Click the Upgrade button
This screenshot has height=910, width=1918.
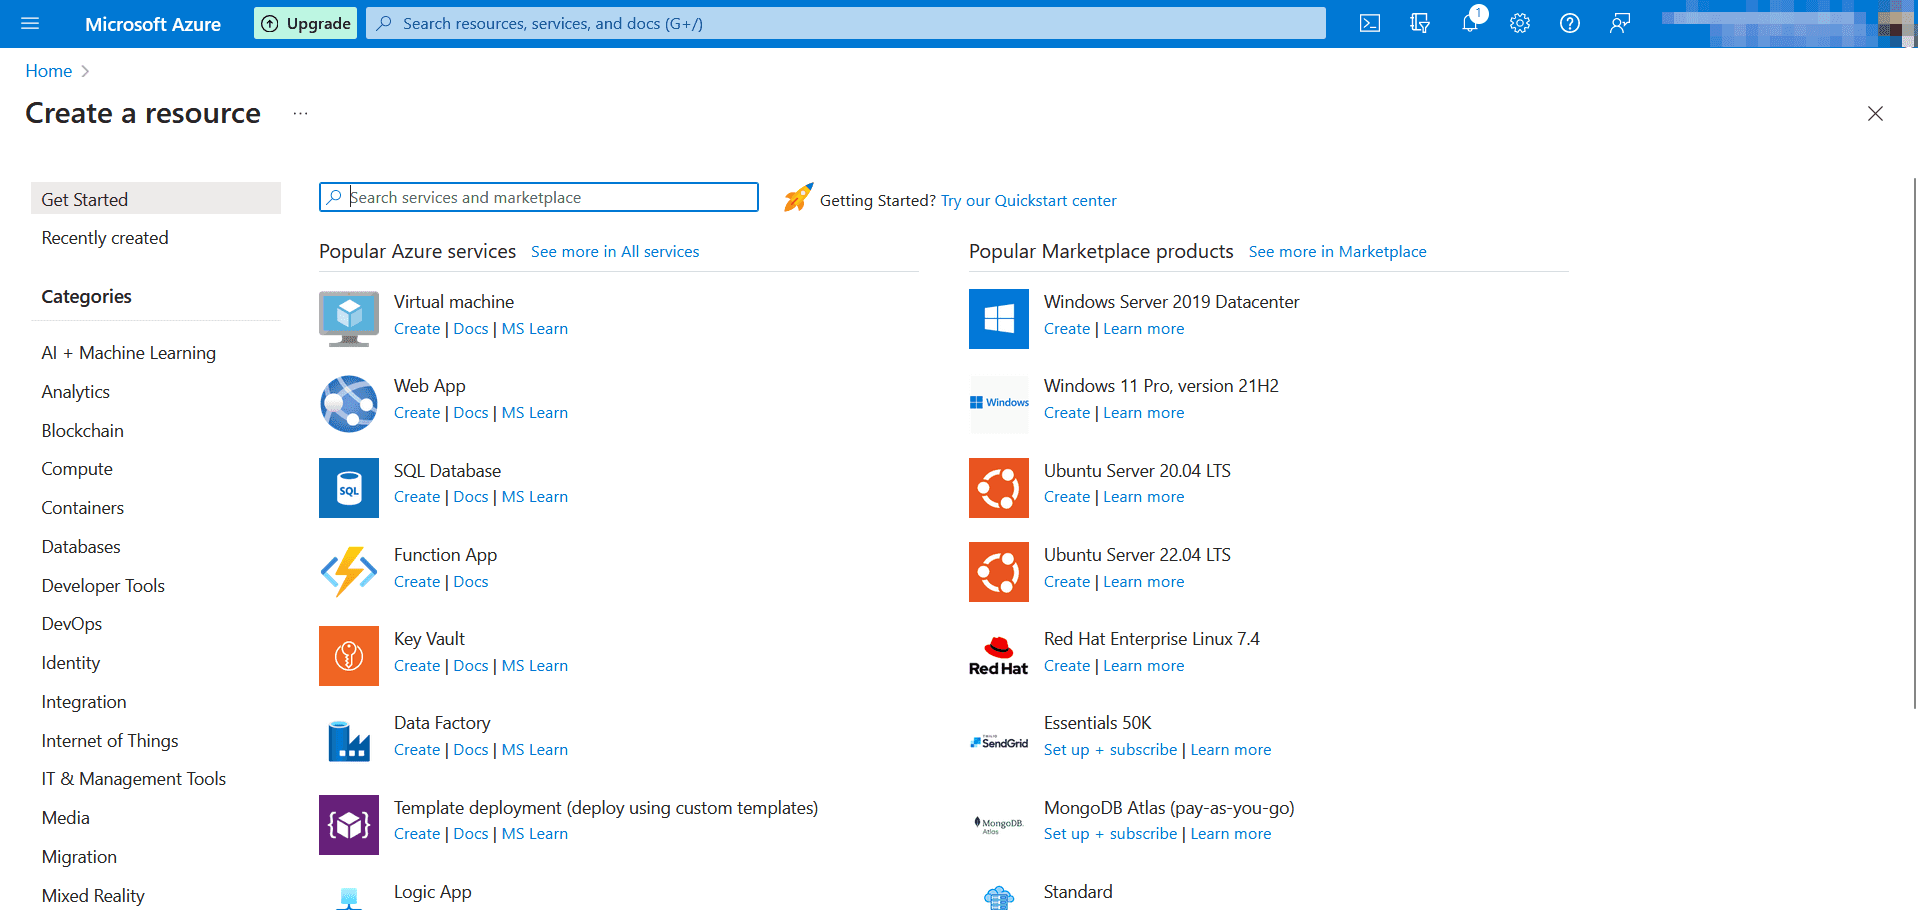[305, 22]
